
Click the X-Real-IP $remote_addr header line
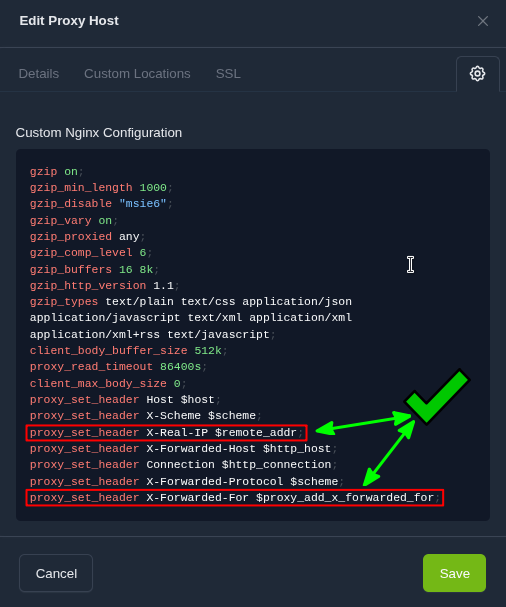tap(166, 433)
